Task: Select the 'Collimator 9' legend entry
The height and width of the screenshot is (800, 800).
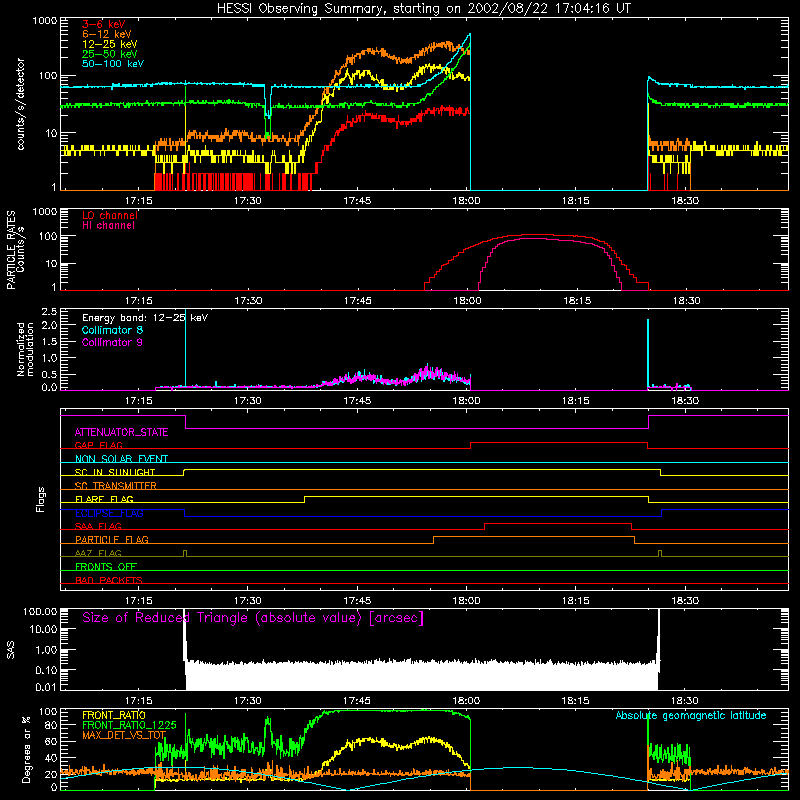Action: [112, 342]
